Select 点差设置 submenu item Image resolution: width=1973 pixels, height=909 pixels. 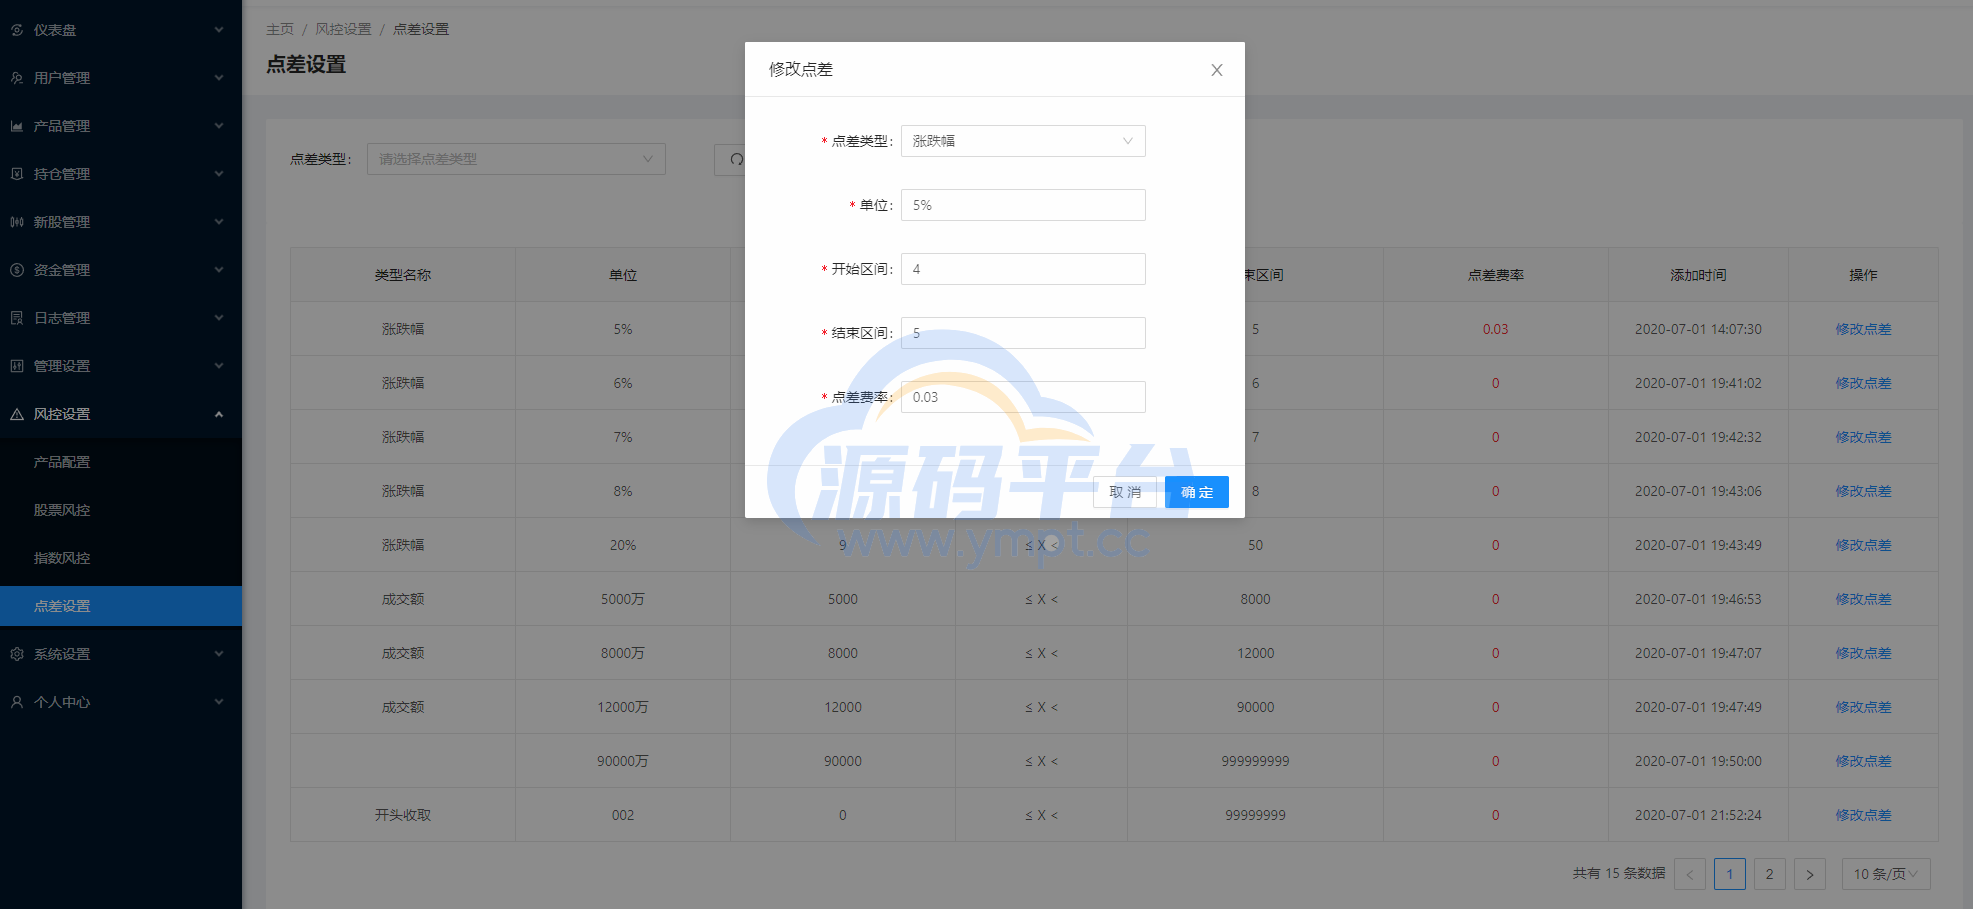pyautogui.click(x=121, y=606)
